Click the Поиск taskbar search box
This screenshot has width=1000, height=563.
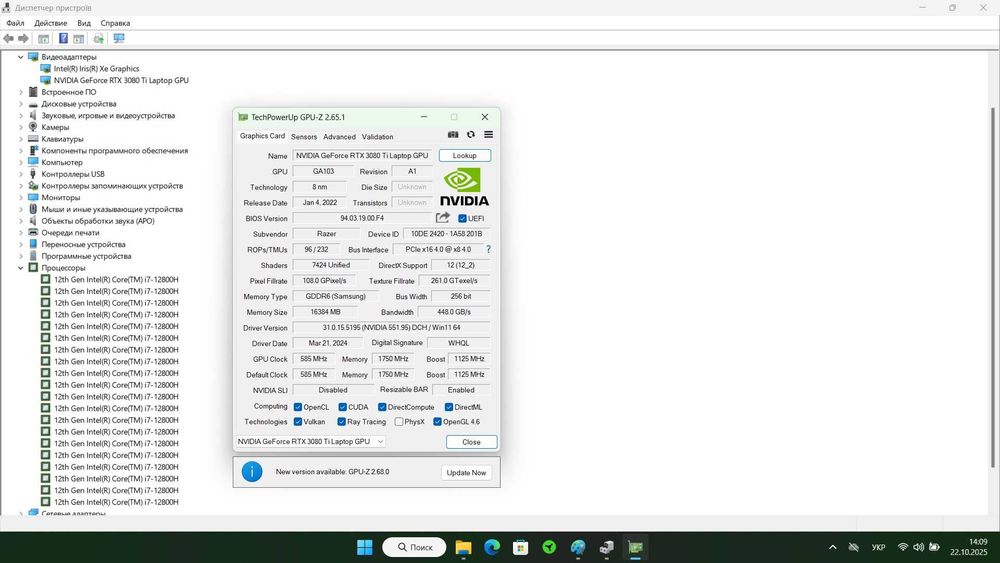pos(414,547)
